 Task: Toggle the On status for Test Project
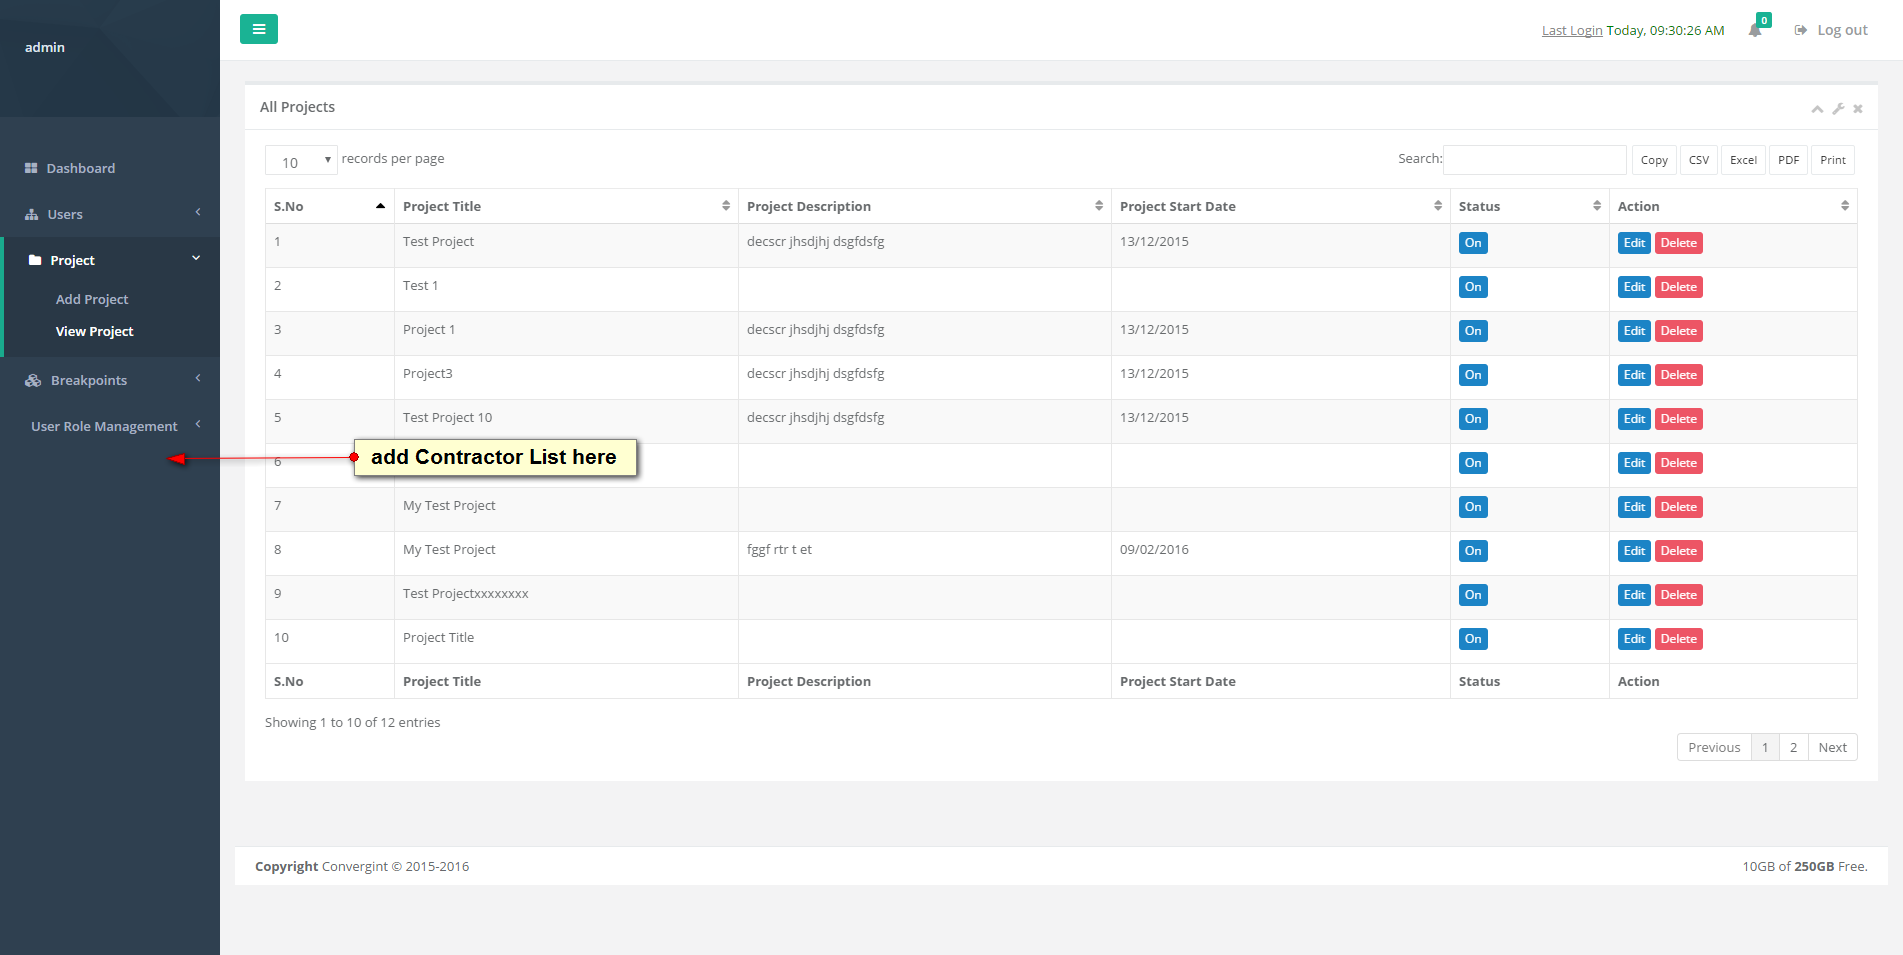pos(1473,243)
